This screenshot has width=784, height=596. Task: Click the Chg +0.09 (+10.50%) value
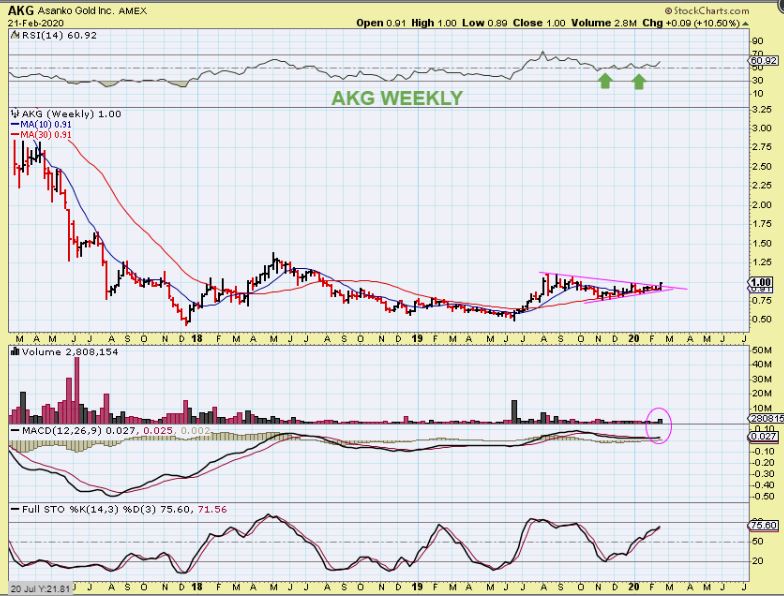point(690,23)
